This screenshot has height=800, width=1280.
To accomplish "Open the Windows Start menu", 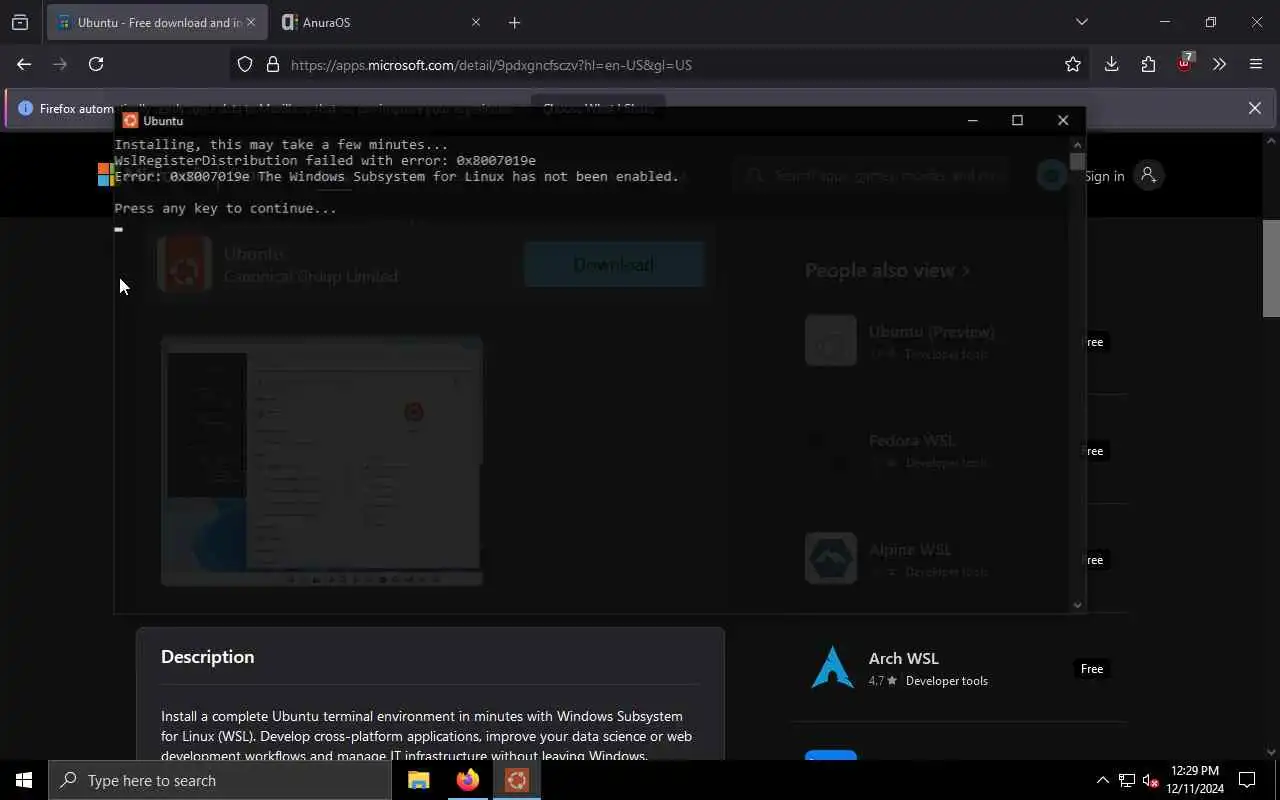I will click(x=24, y=780).
